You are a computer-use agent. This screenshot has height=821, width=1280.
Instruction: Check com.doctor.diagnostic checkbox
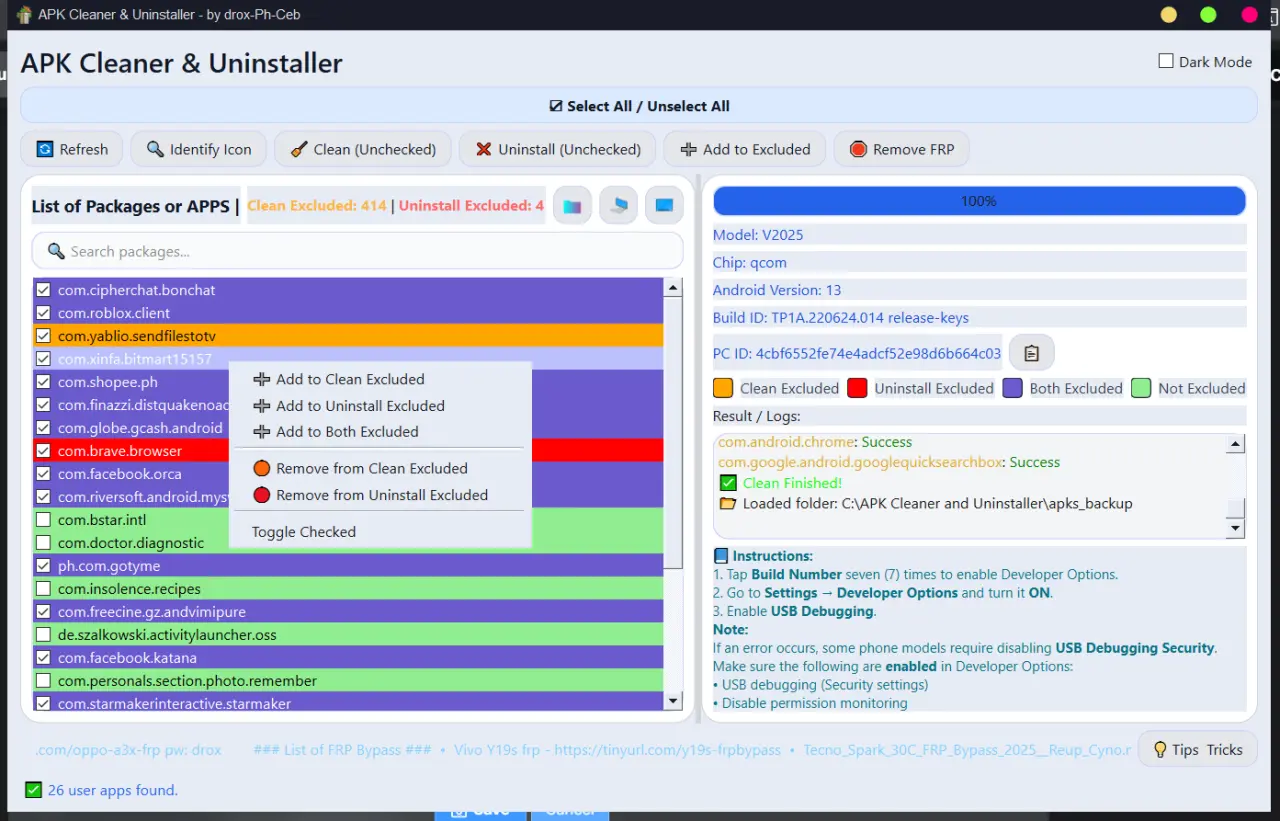[x=43, y=543]
